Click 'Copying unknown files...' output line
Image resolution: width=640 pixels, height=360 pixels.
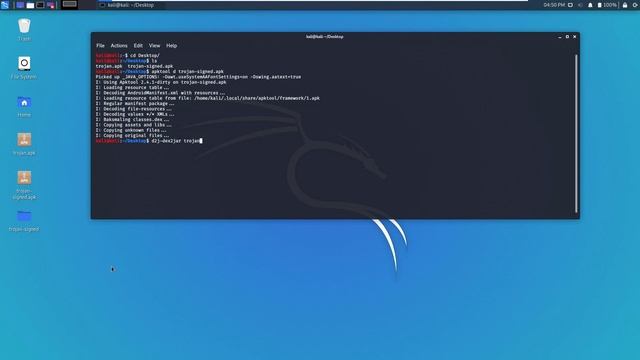point(131,130)
